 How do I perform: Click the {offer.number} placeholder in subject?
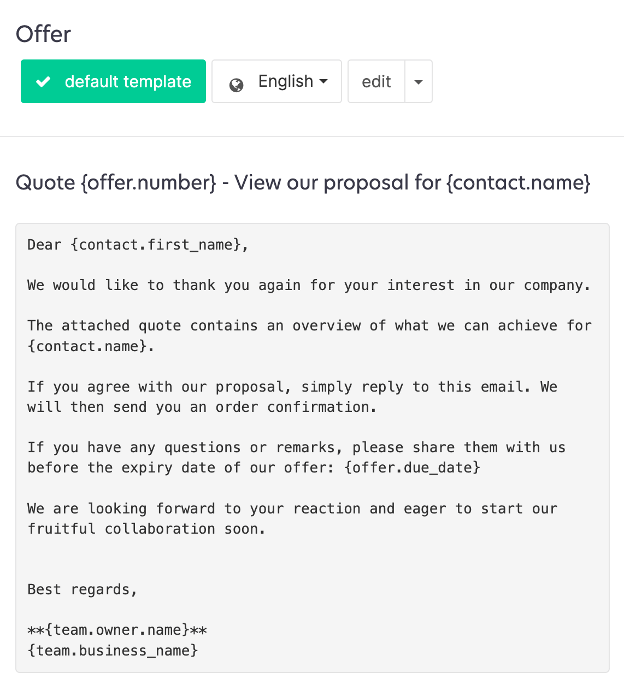click(149, 183)
